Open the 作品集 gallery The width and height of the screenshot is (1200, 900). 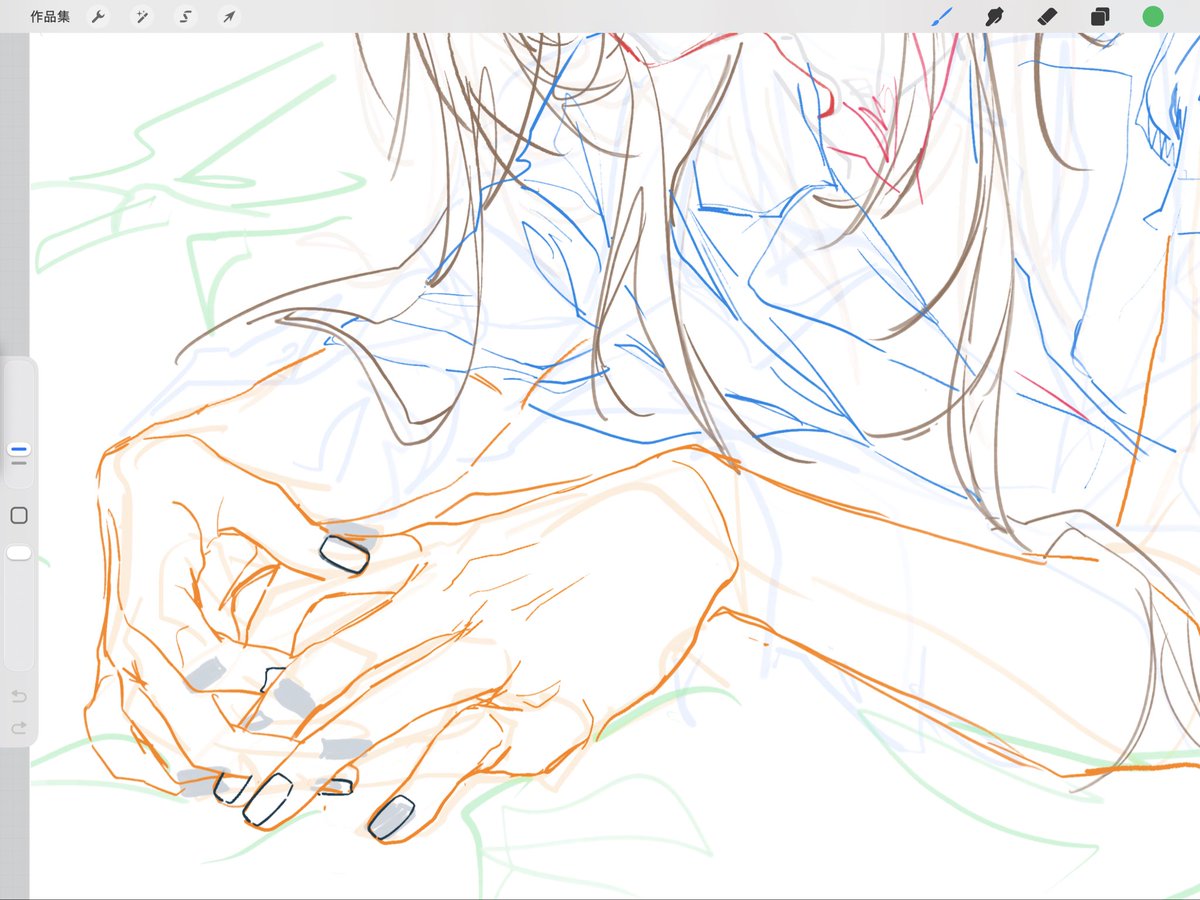pos(50,16)
